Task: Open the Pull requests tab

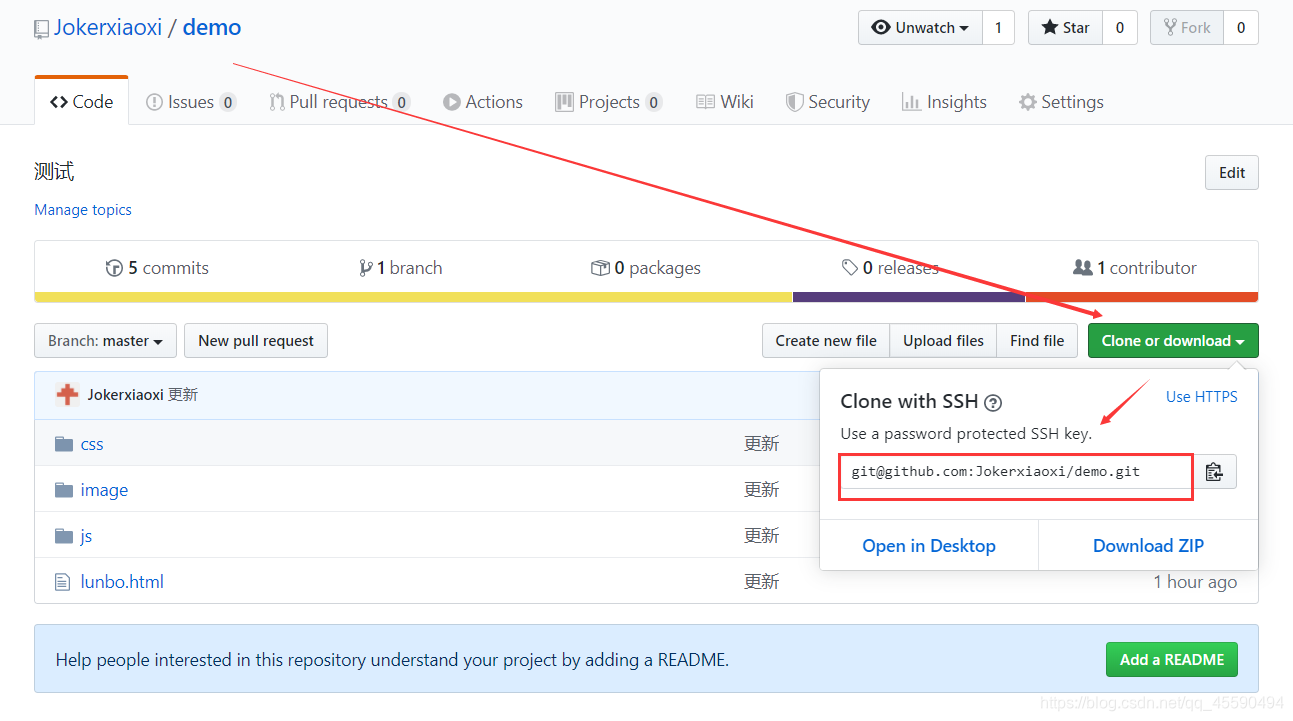Action: tap(339, 102)
